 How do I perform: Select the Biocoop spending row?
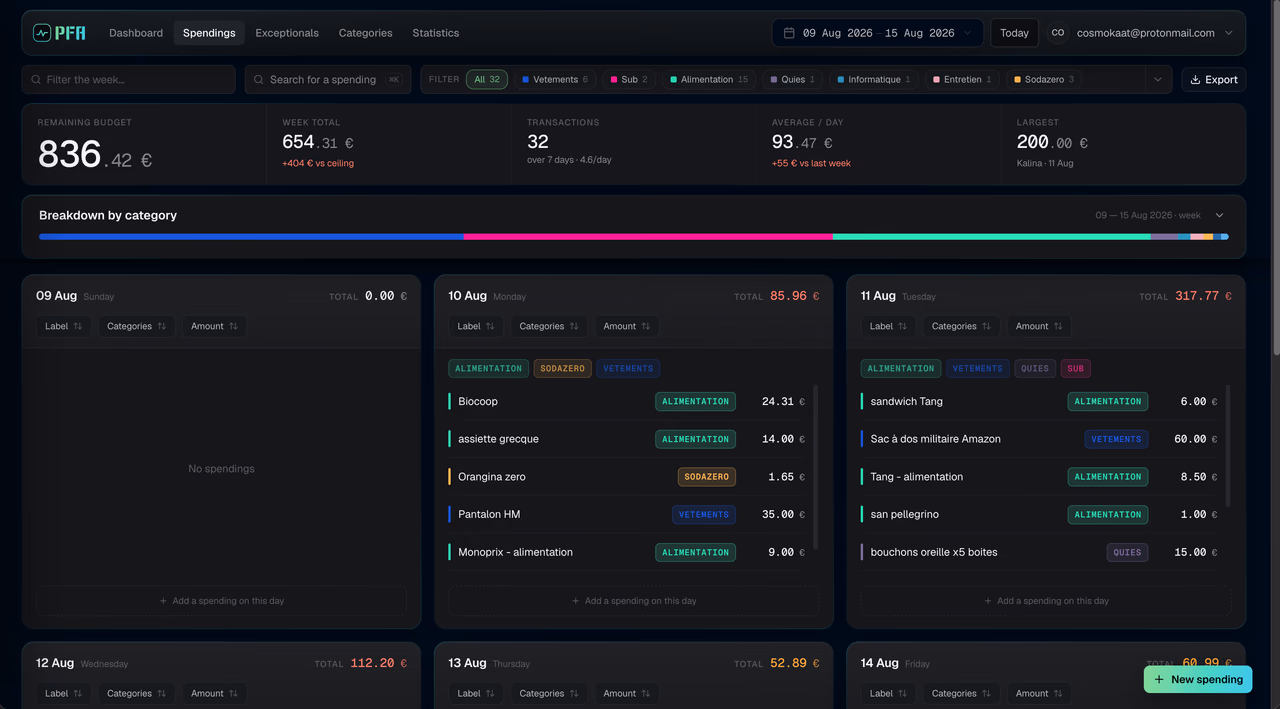pyautogui.click(x=627, y=401)
